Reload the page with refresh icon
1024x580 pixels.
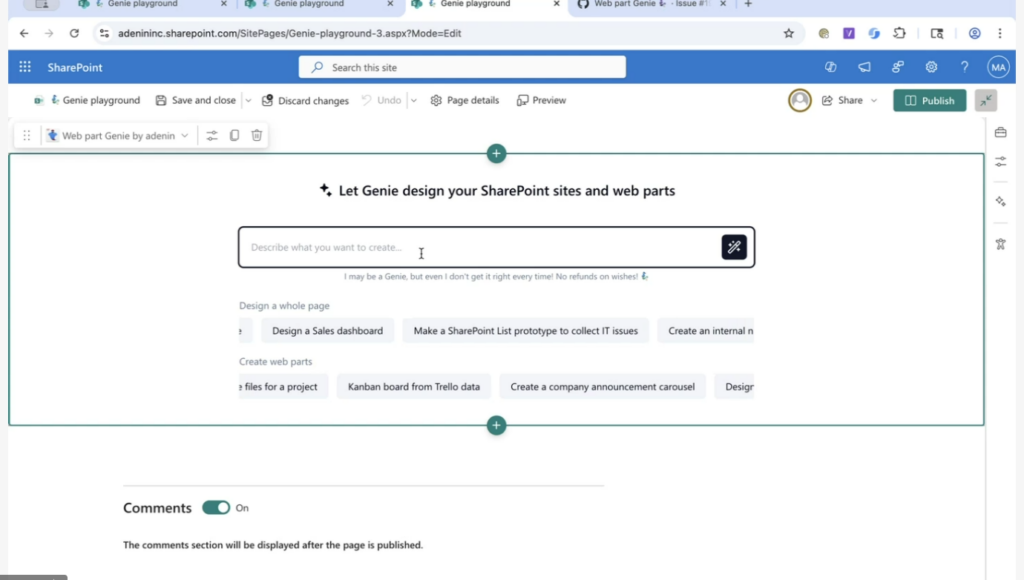click(74, 33)
